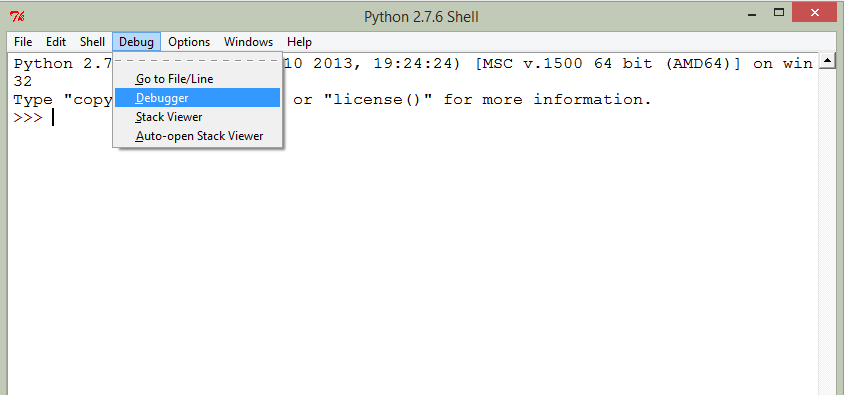The image size is (844, 395).
Task: Close the Python 2.7.6 Shell window
Action: pos(817,13)
